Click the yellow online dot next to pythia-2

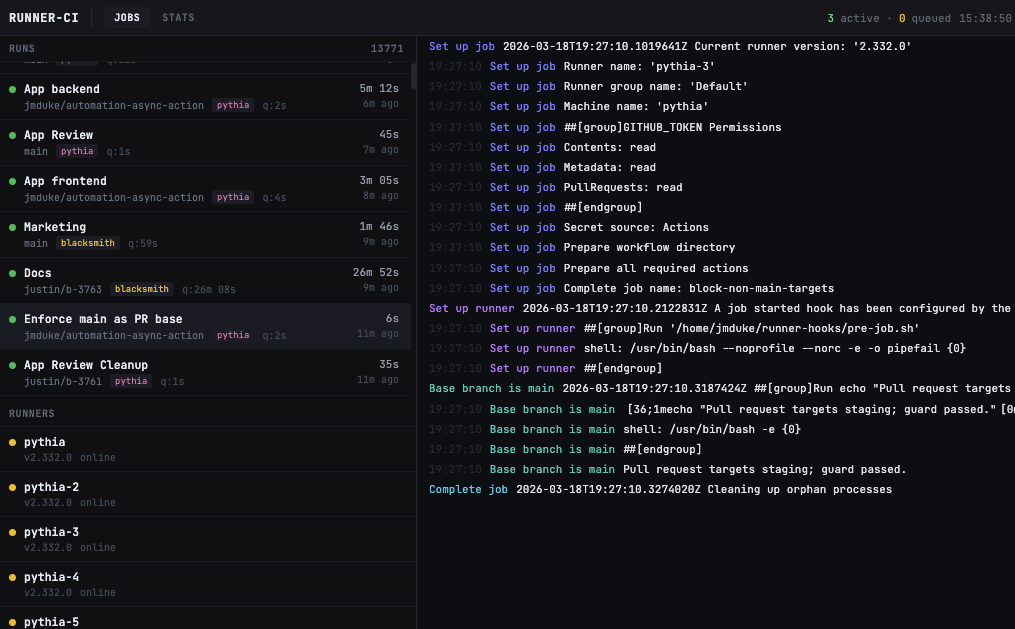[x=10, y=487]
